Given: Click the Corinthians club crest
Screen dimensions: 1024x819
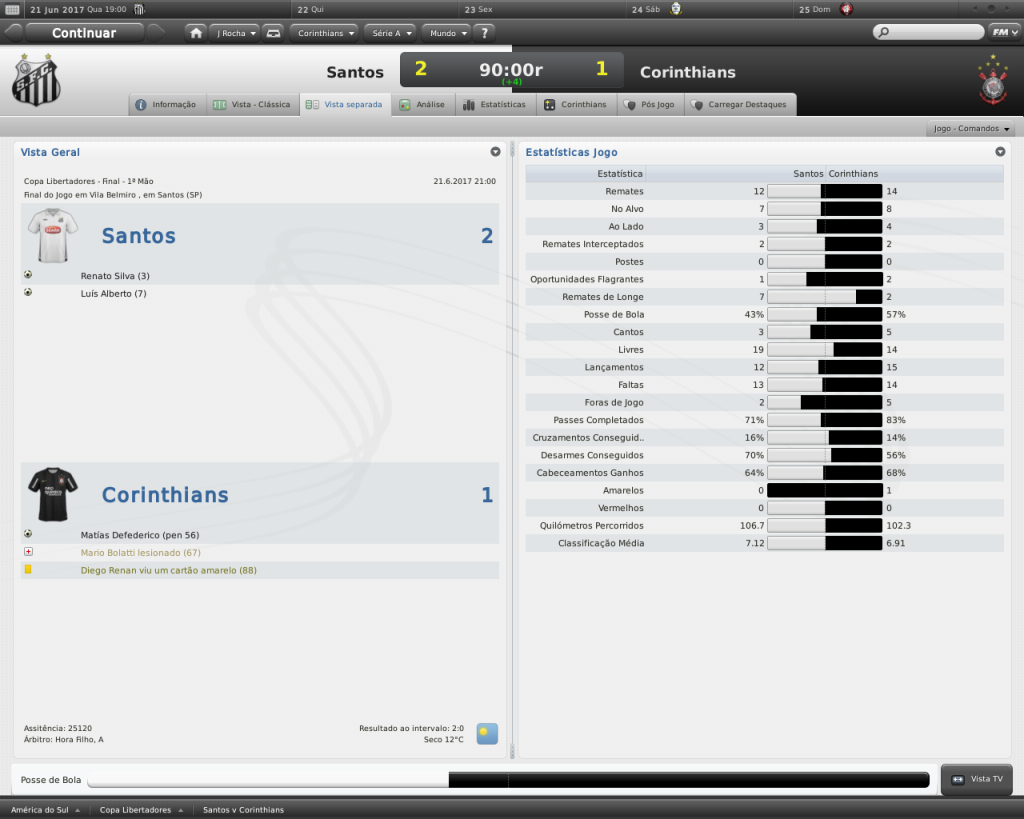Looking at the screenshot, I should click(x=992, y=82).
